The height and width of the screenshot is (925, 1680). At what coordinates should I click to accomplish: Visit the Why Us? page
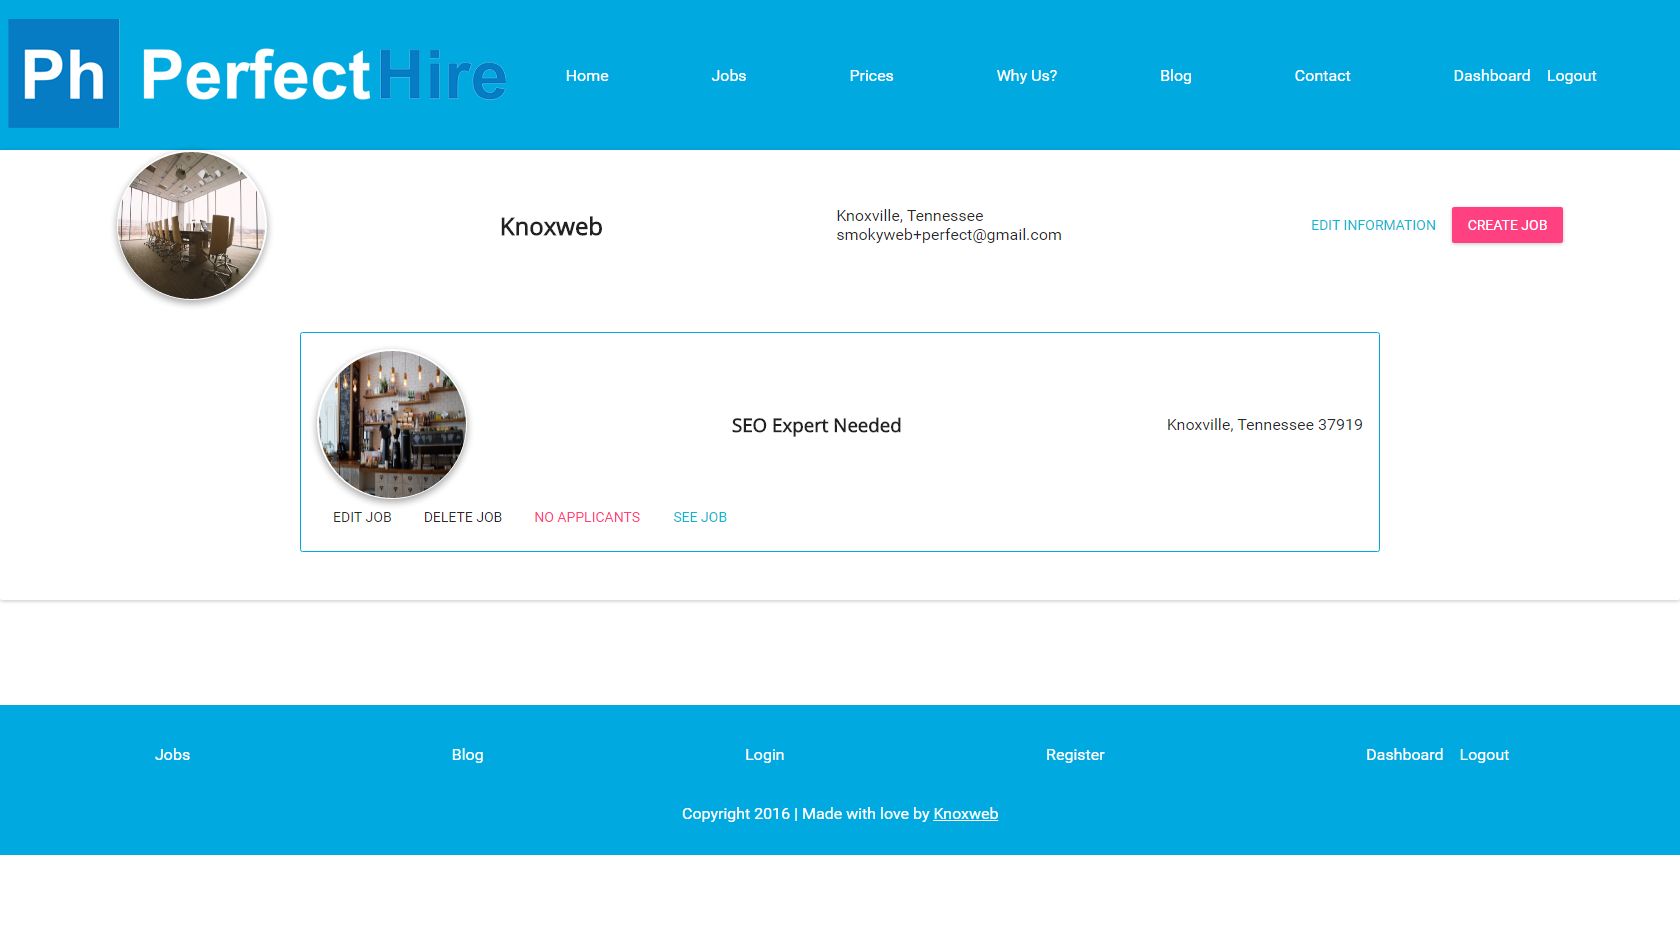(x=1027, y=76)
